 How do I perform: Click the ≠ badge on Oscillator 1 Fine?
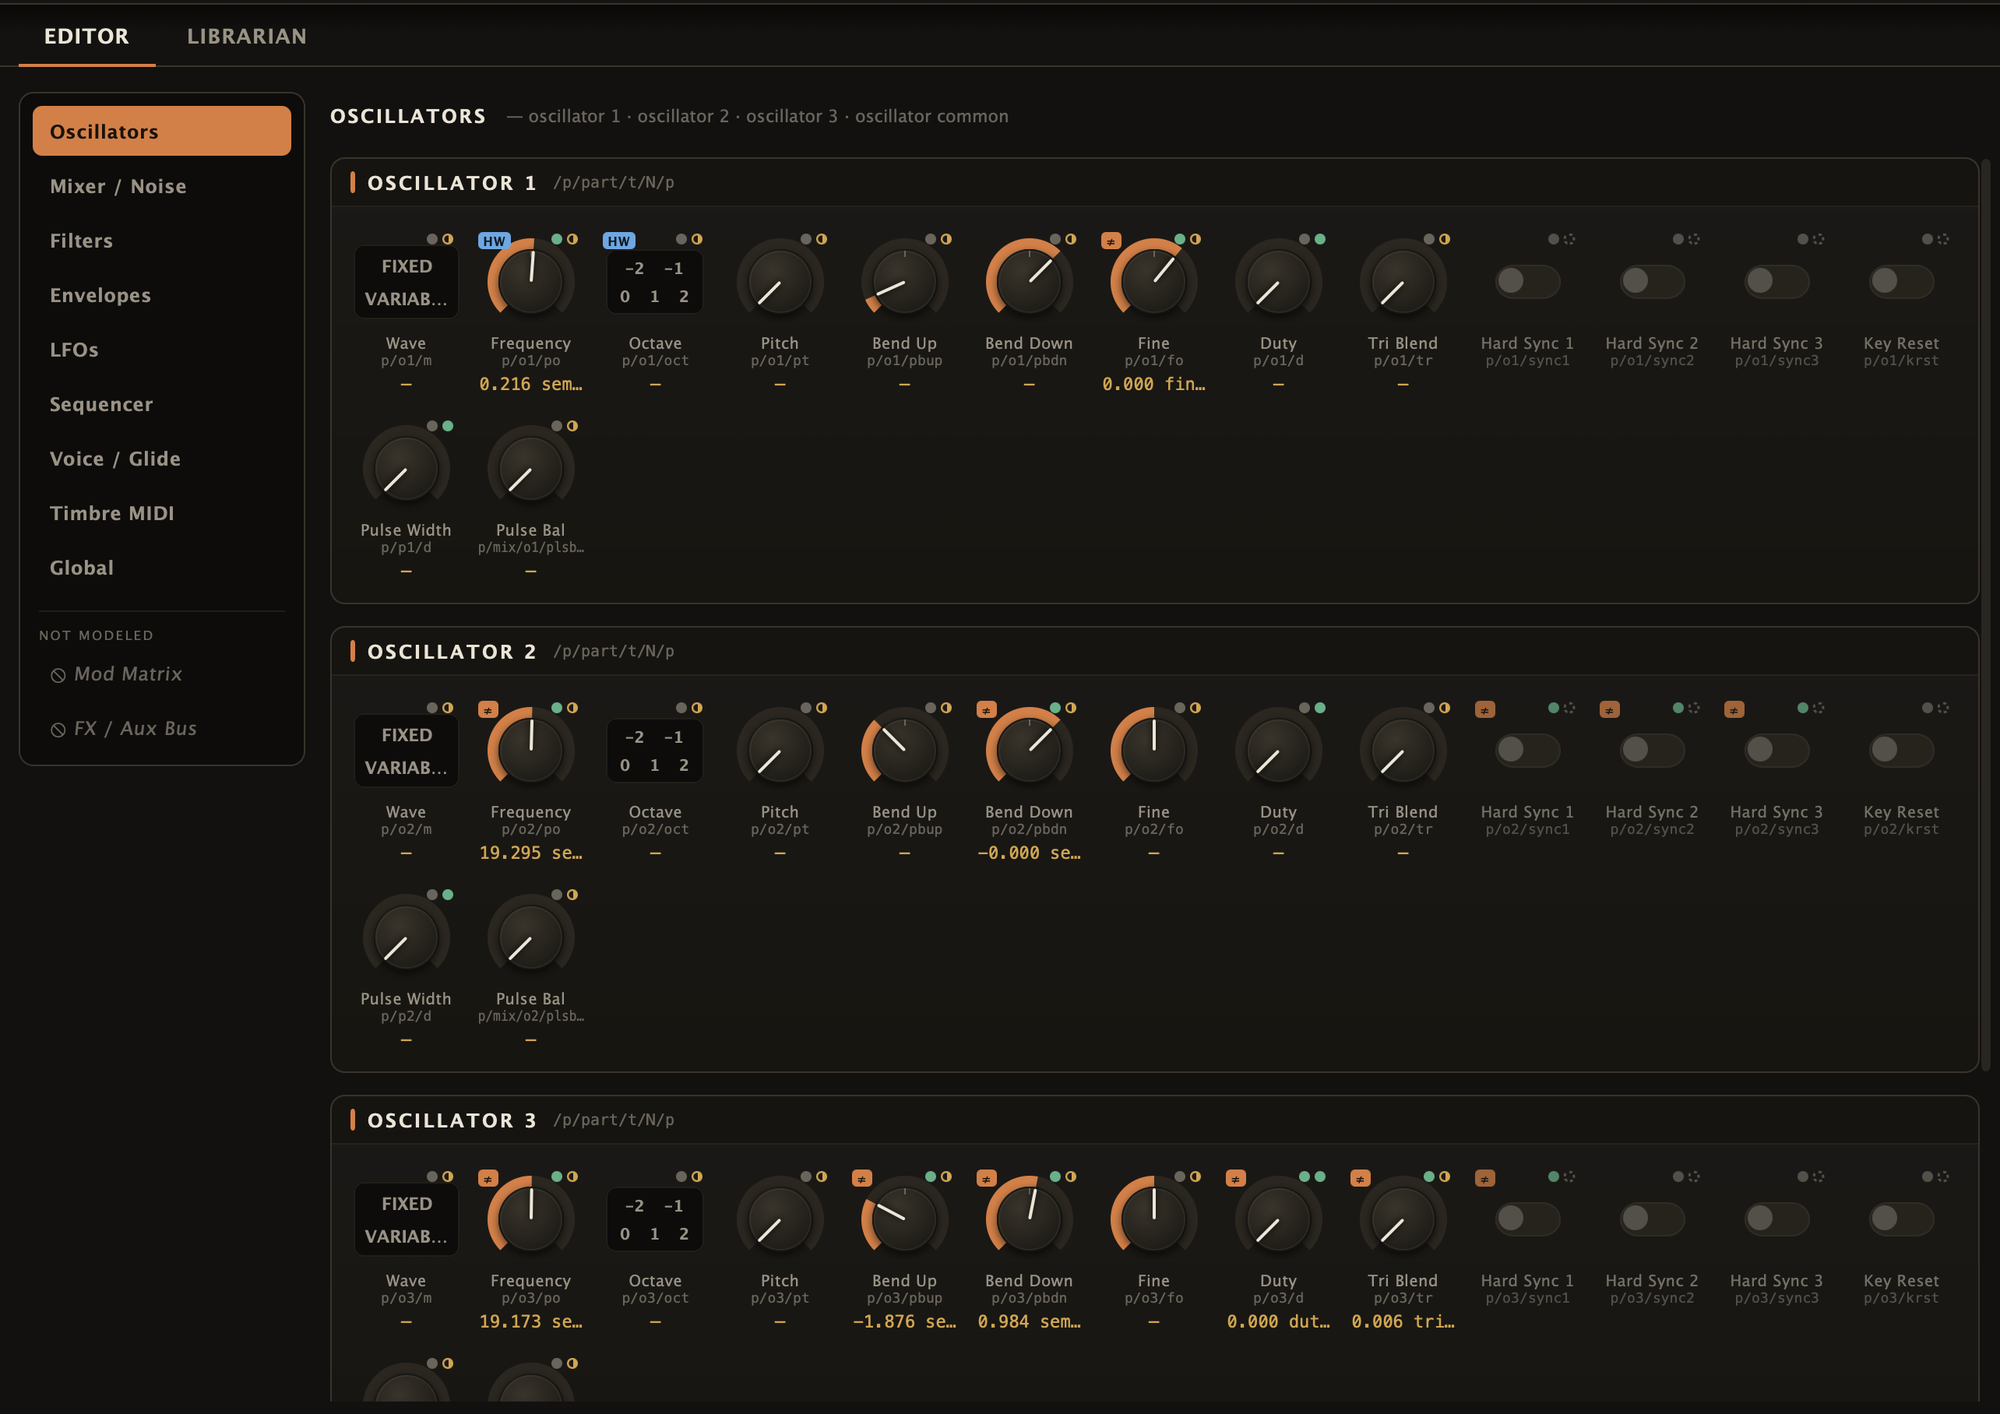[x=1111, y=241]
